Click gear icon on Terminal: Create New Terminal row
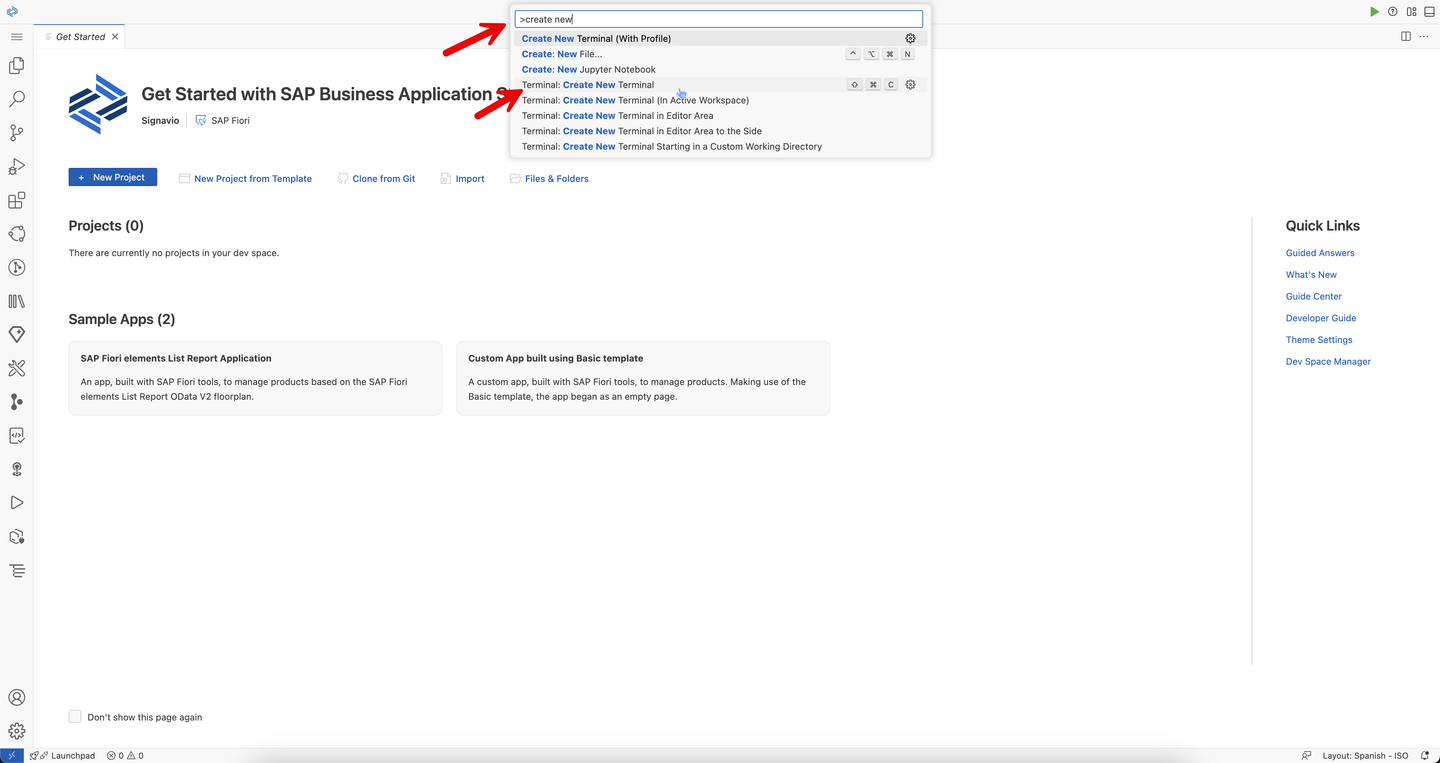This screenshot has width=1440, height=763. coord(910,85)
